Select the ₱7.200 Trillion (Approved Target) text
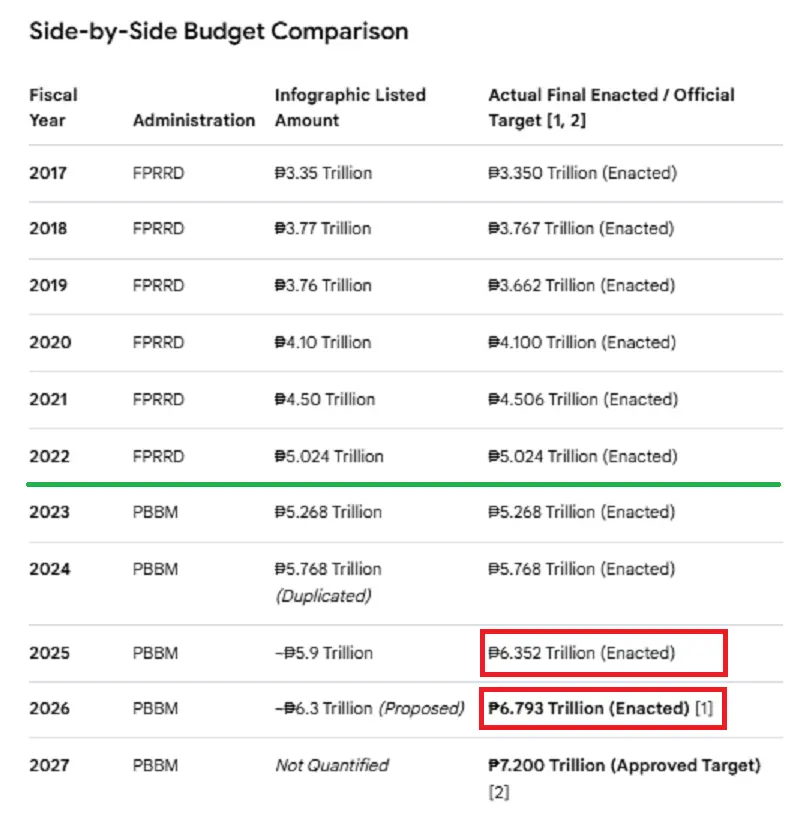The height and width of the screenshot is (831, 798). click(624, 765)
